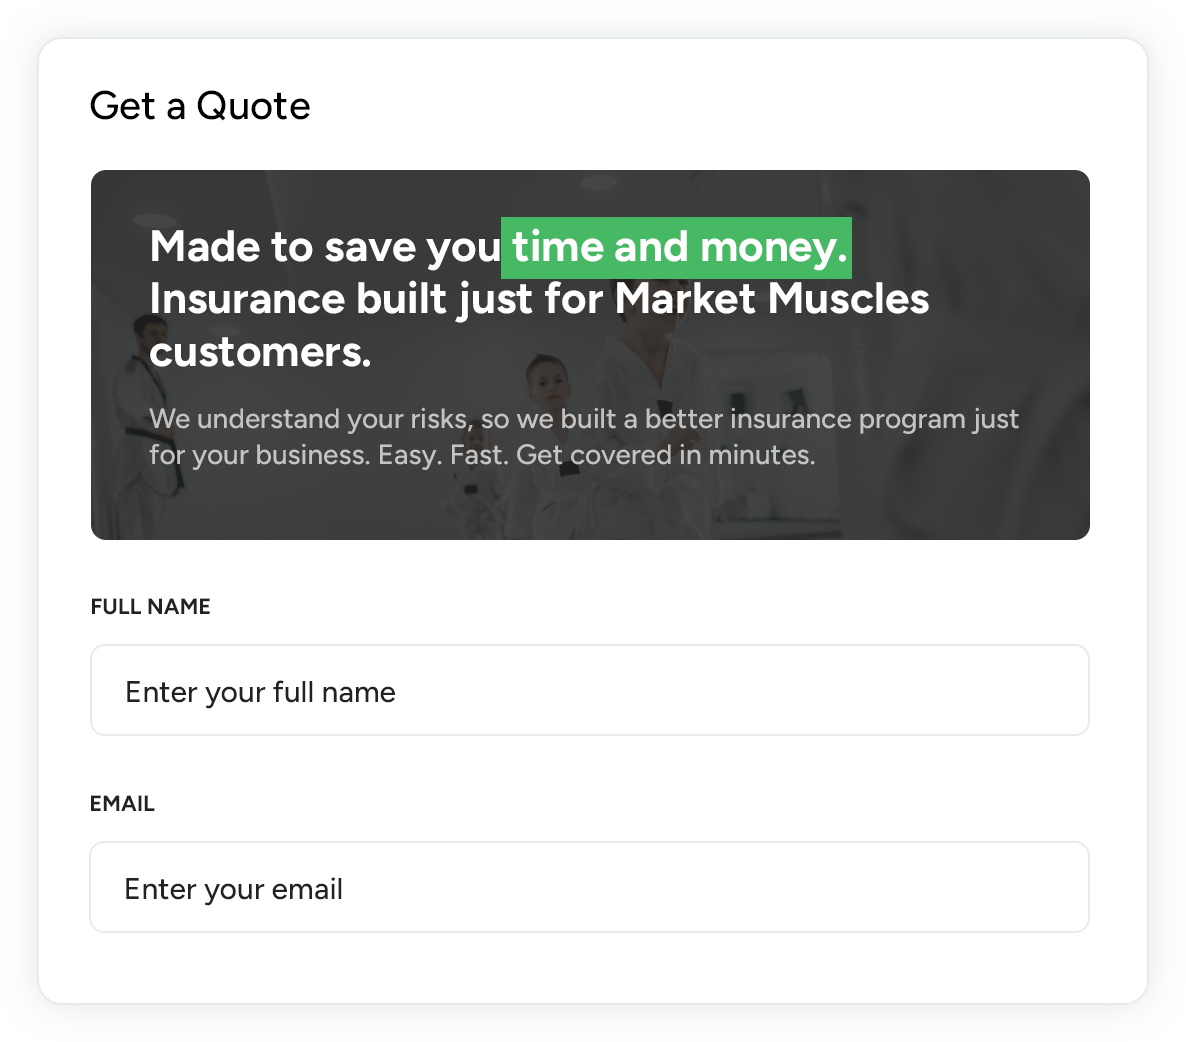Click the "Get covered in minutes." sentence
Image resolution: width=1186 pixels, height=1042 pixels.
[x=665, y=456]
